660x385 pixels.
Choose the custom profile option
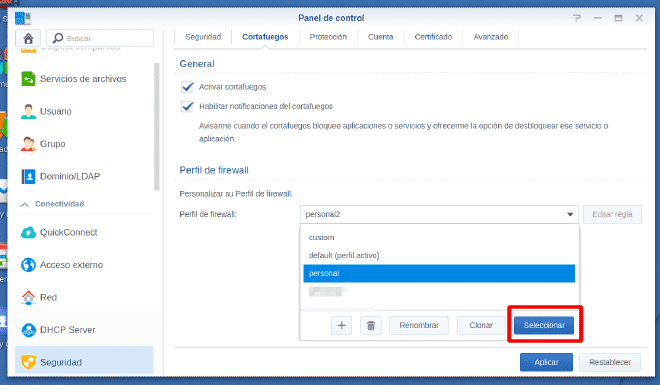[439, 237]
